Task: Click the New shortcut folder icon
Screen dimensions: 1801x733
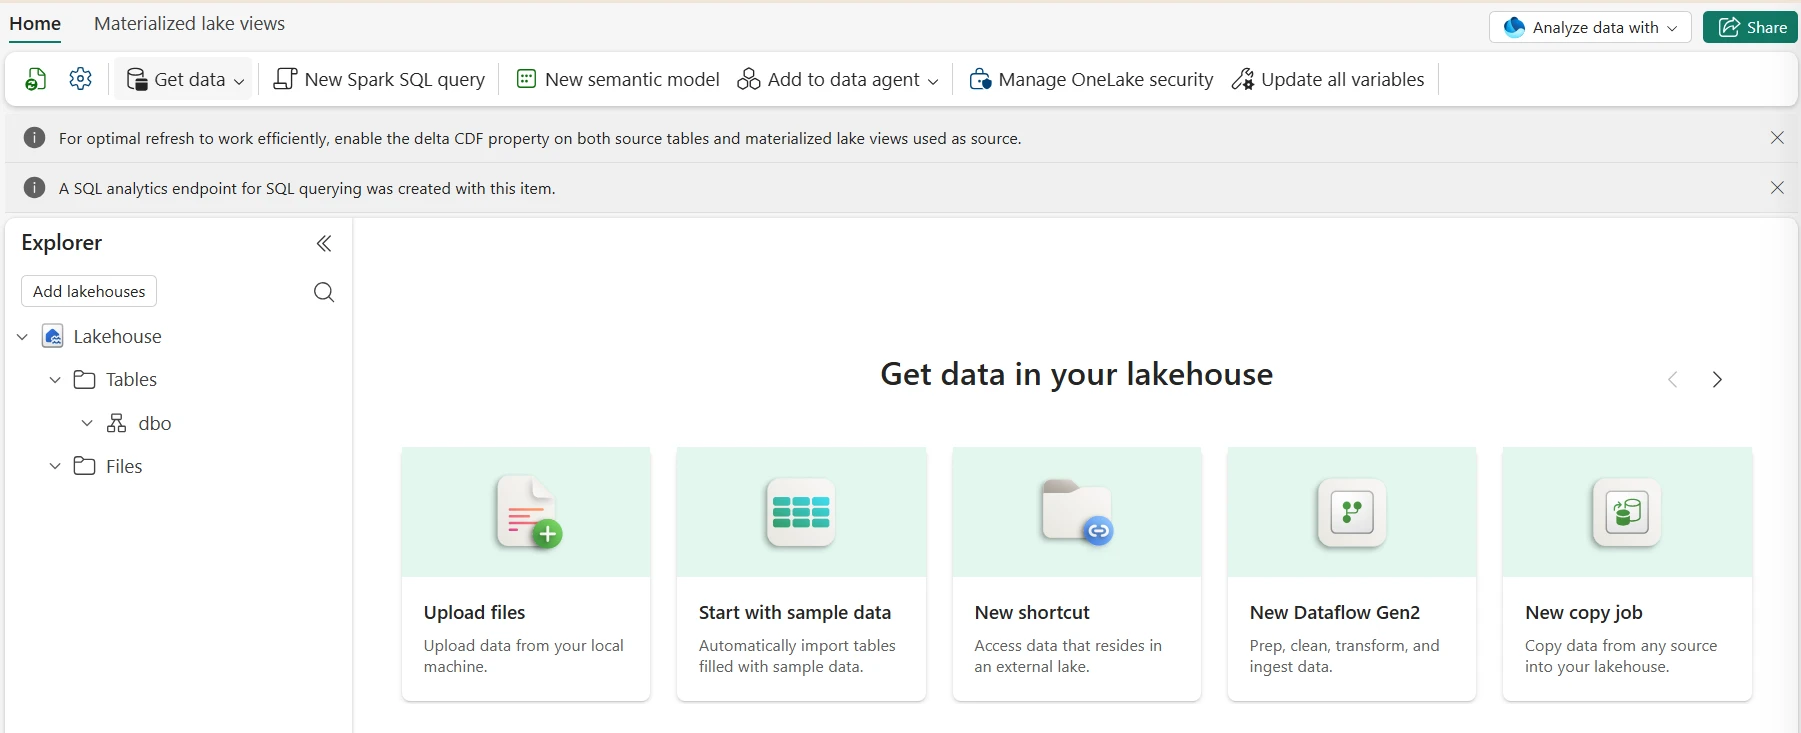Action: point(1077,512)
